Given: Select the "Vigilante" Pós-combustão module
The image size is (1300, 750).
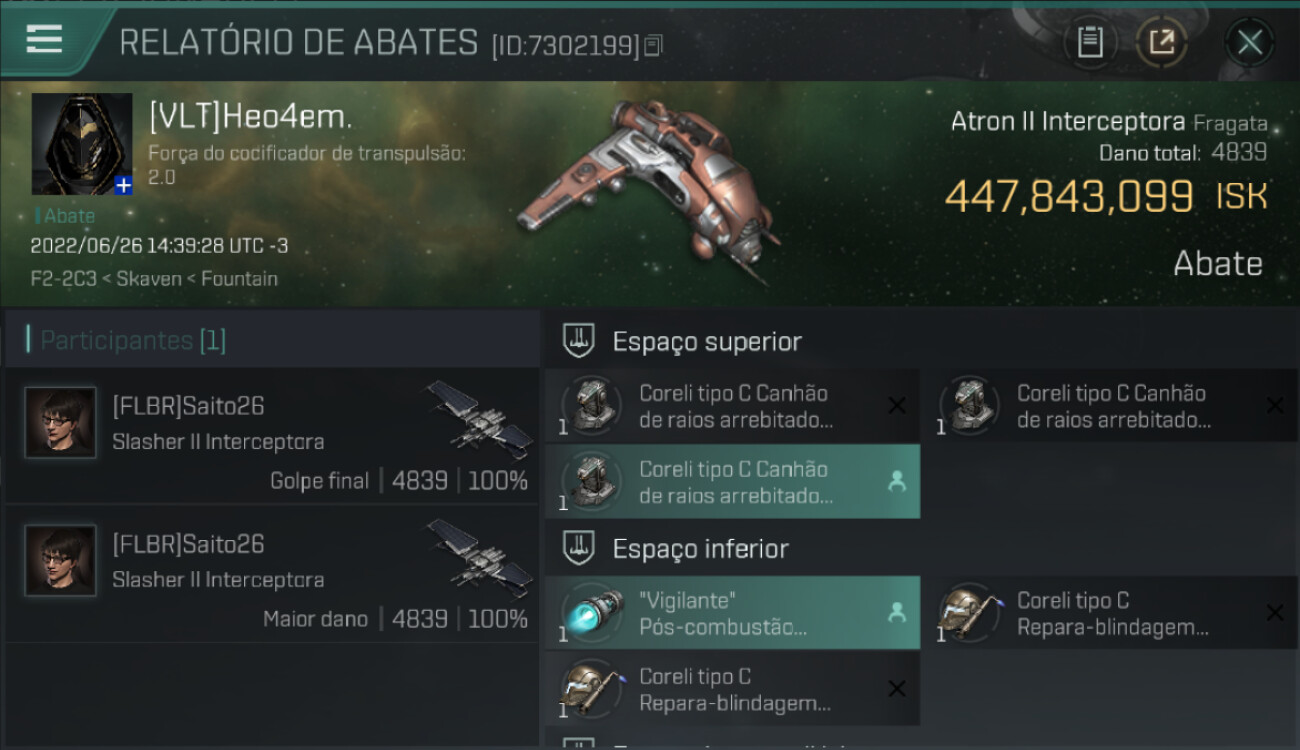Looking at the screenshot, I should [733, 613].
